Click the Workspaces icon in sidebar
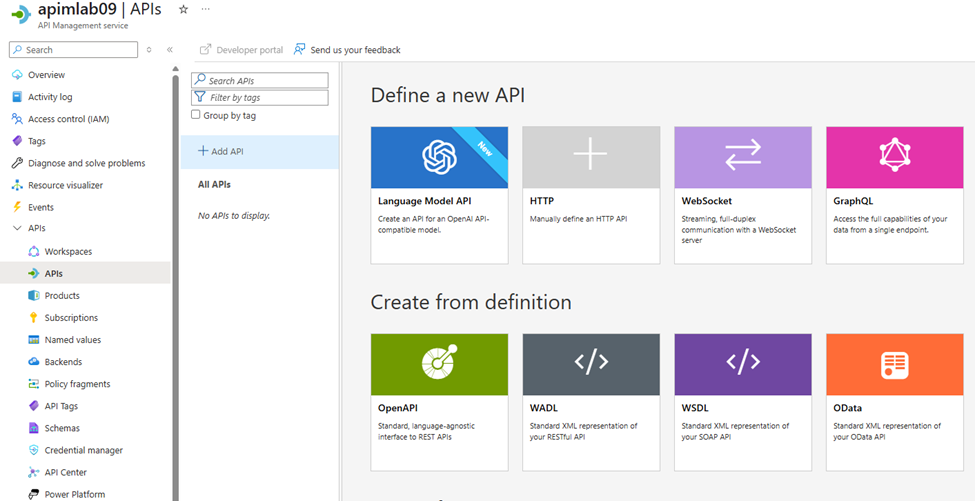Viewport: 975px width, 501px height. coord(34,252)
